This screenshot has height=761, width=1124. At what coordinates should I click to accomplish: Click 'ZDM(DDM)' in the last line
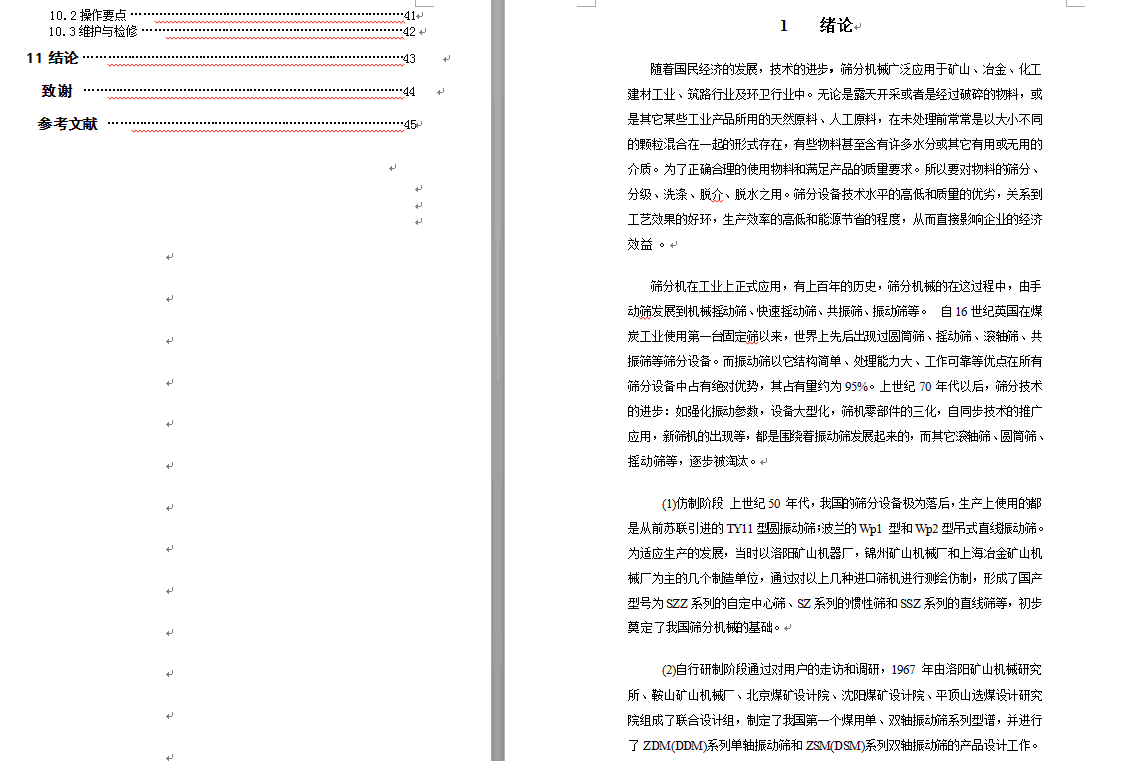point(675,745)
